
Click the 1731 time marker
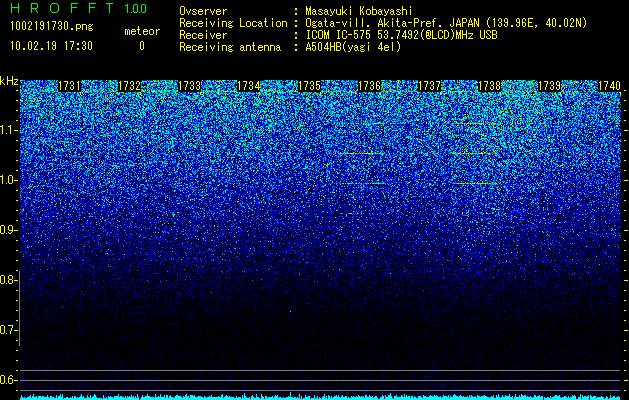click(x=69, y=86)
